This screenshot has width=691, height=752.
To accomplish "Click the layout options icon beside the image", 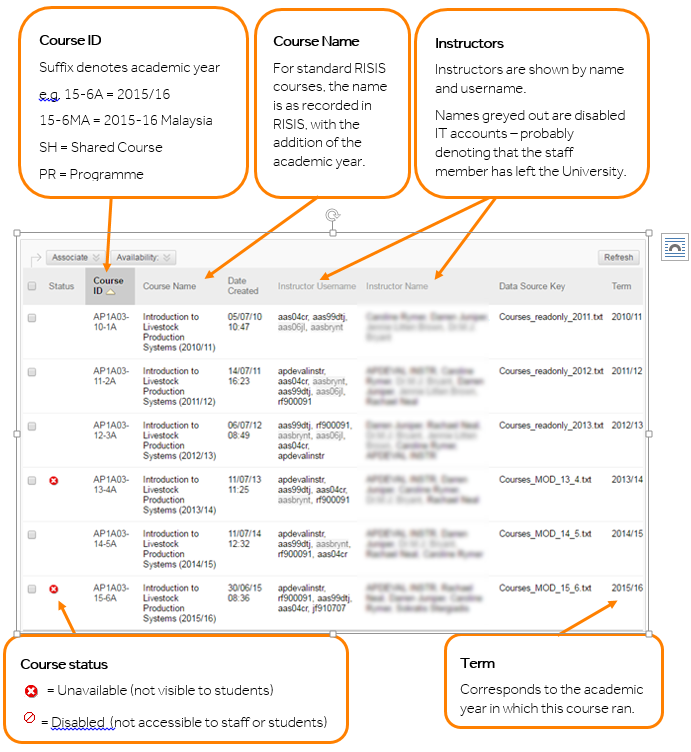I will (x=674, y=248).
